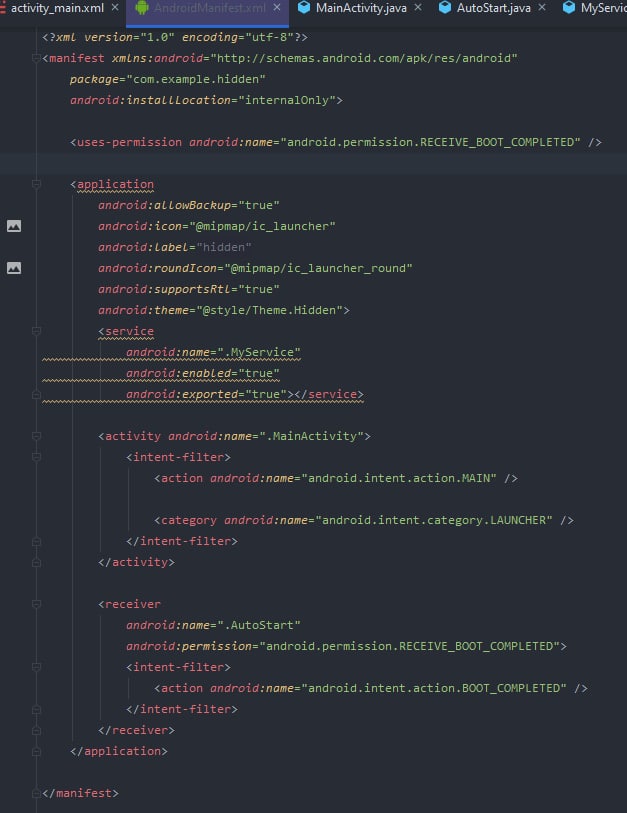Close the AutoStart.java tab
The width and height of the screenshot is (627, 813).
542,8
